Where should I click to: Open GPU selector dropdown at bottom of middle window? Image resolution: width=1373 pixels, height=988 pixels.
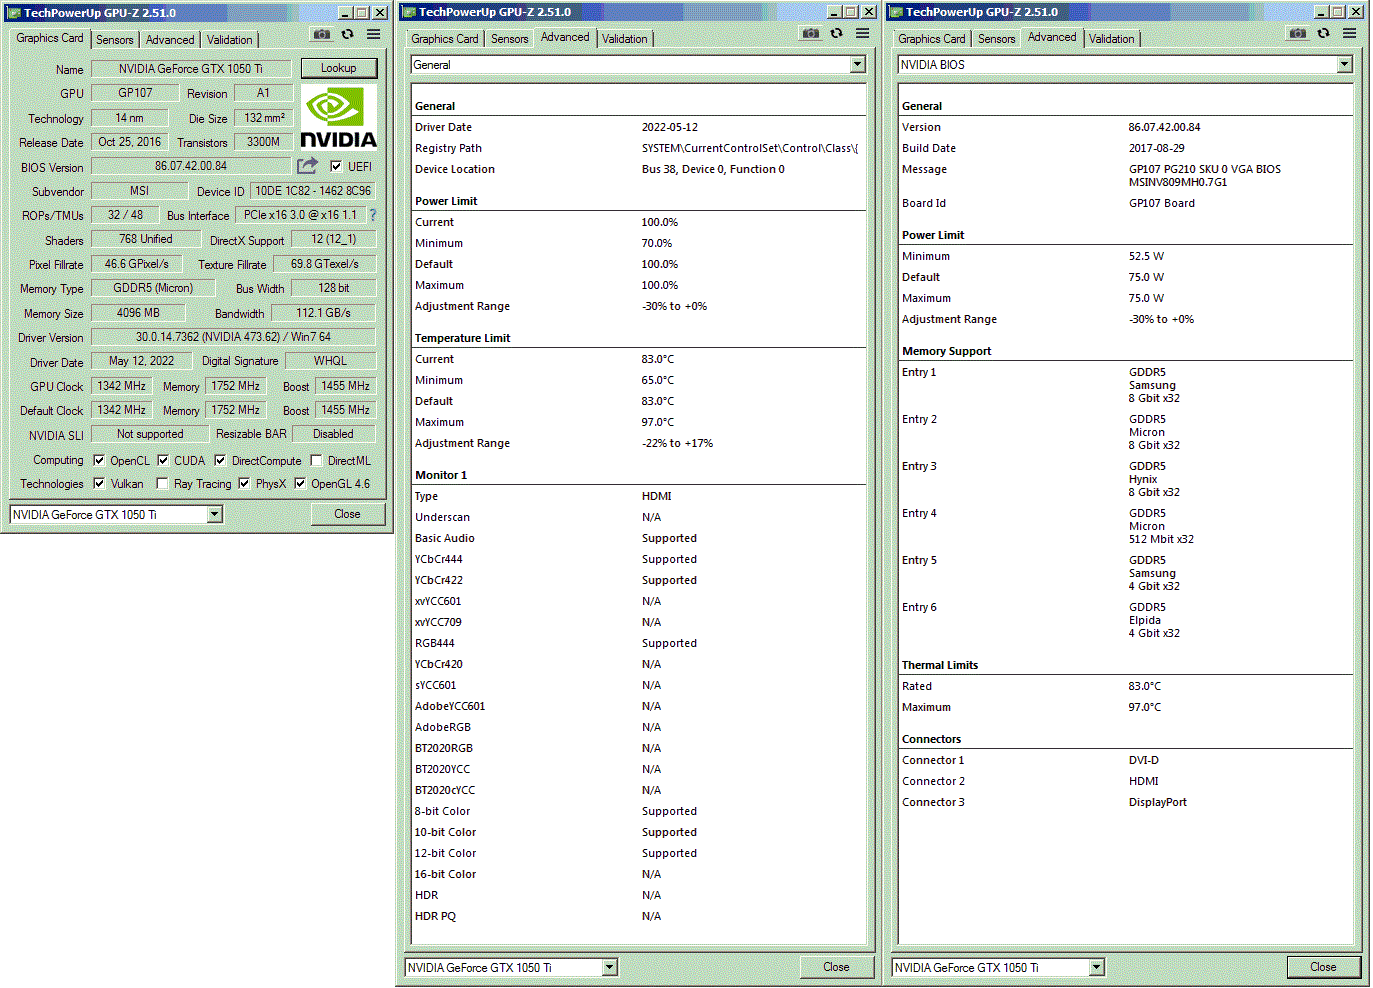click(x=609, y=967)
